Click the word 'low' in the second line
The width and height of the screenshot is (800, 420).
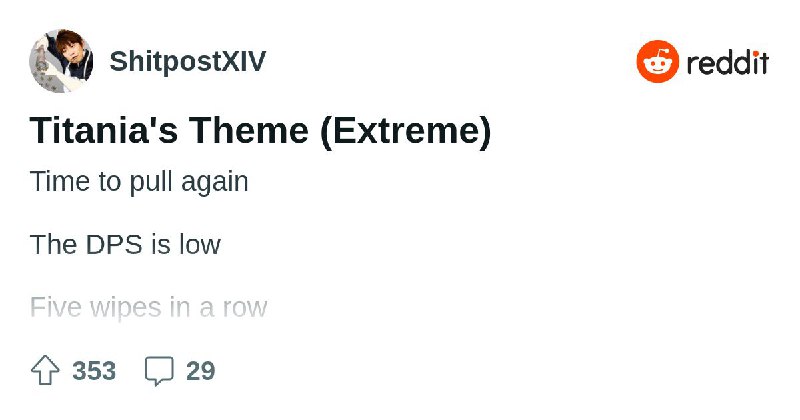(199, 244)
